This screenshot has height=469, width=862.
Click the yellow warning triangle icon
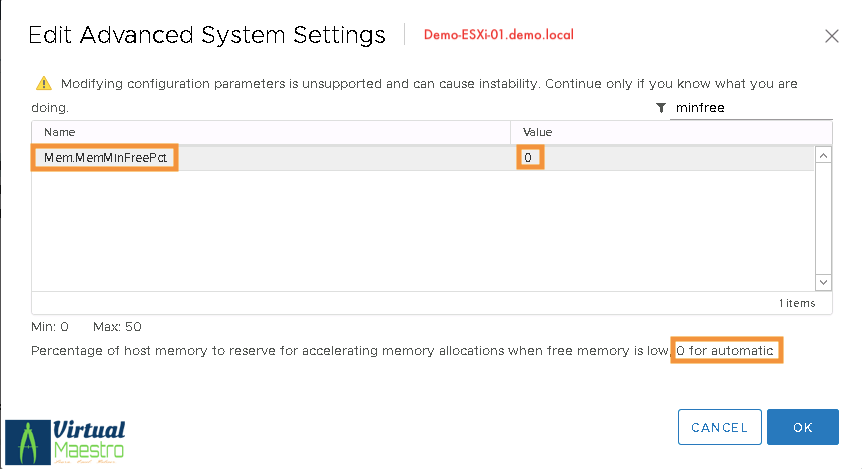point(43,84)
